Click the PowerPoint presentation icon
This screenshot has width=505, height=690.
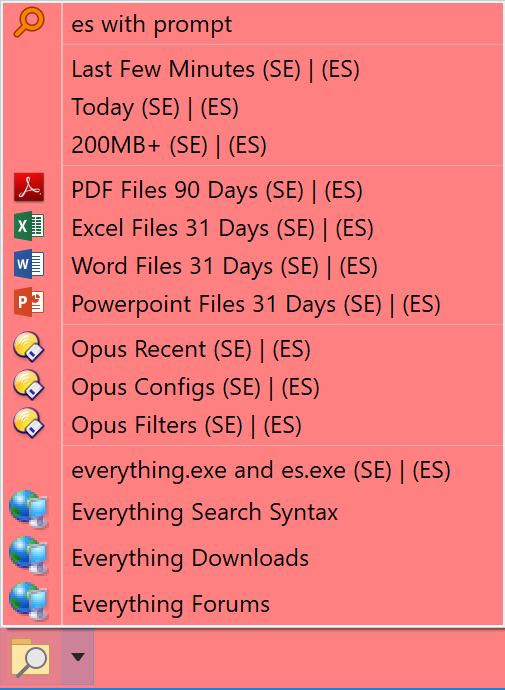(x=29, y=302)
